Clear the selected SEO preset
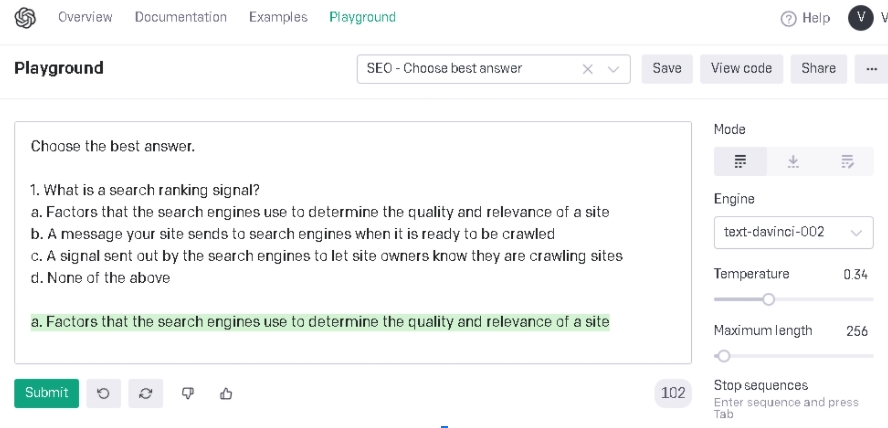 click(588, 69)
